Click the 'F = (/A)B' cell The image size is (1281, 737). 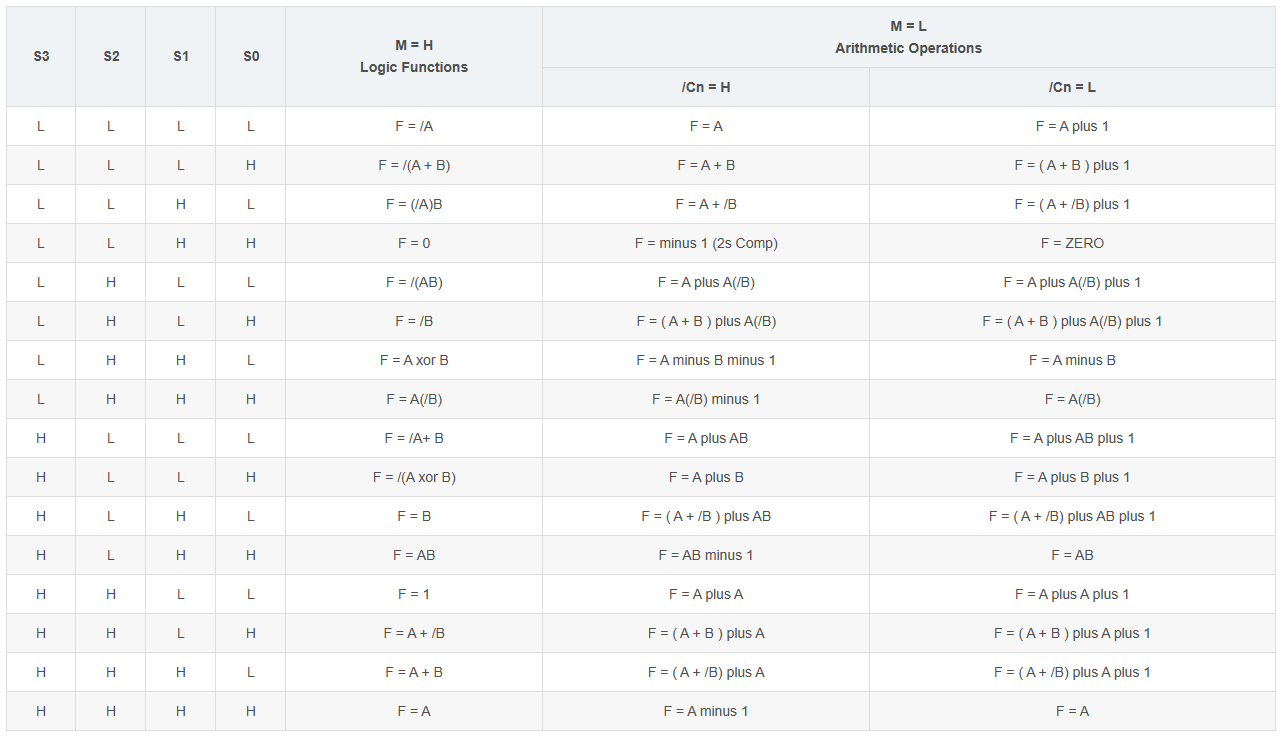click(x=414, y=204)
